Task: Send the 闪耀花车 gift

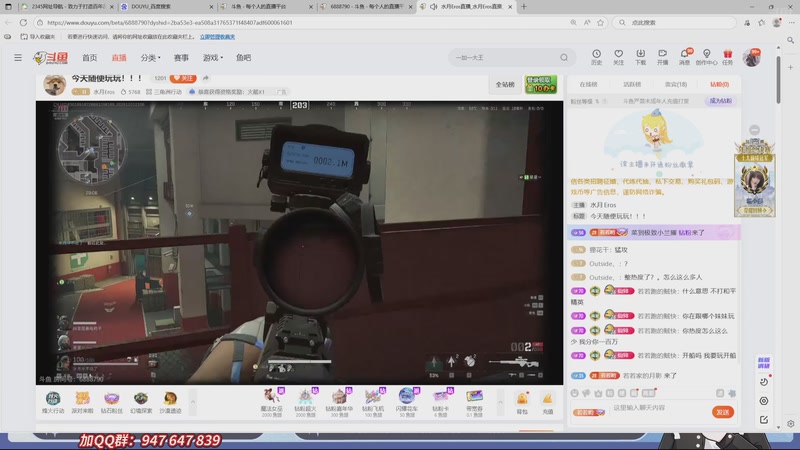Action: click(407, 402)
